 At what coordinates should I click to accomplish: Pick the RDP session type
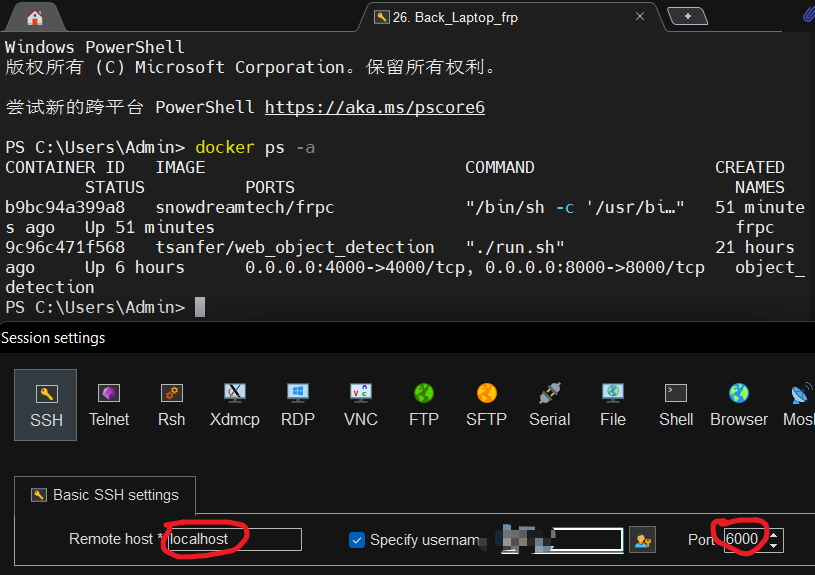[x=298, y=405]
